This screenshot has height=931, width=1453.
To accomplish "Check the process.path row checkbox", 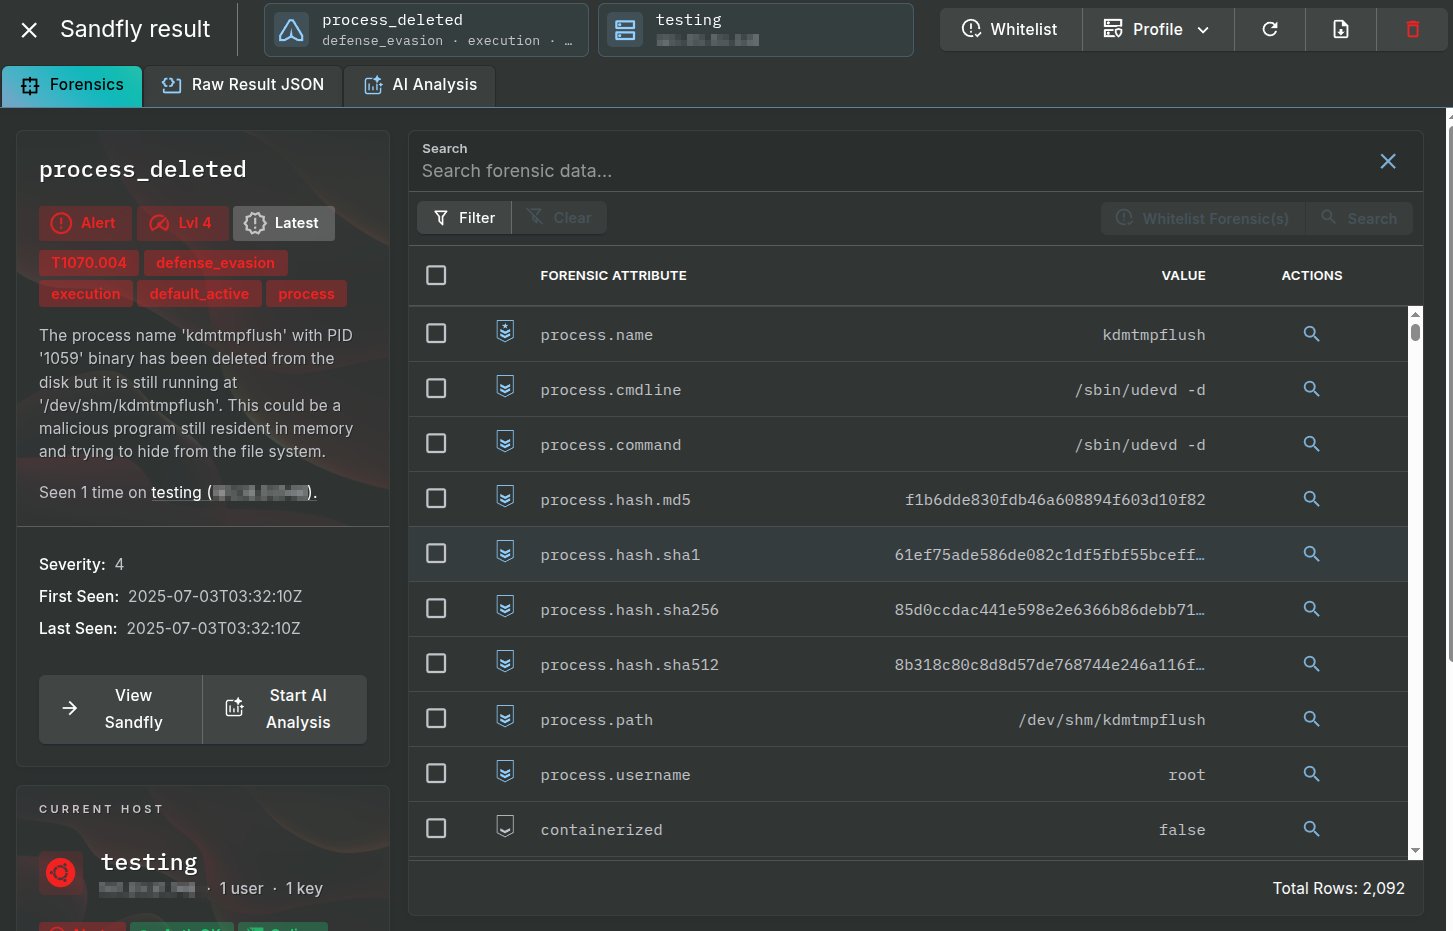I will [x=436, y=718].
